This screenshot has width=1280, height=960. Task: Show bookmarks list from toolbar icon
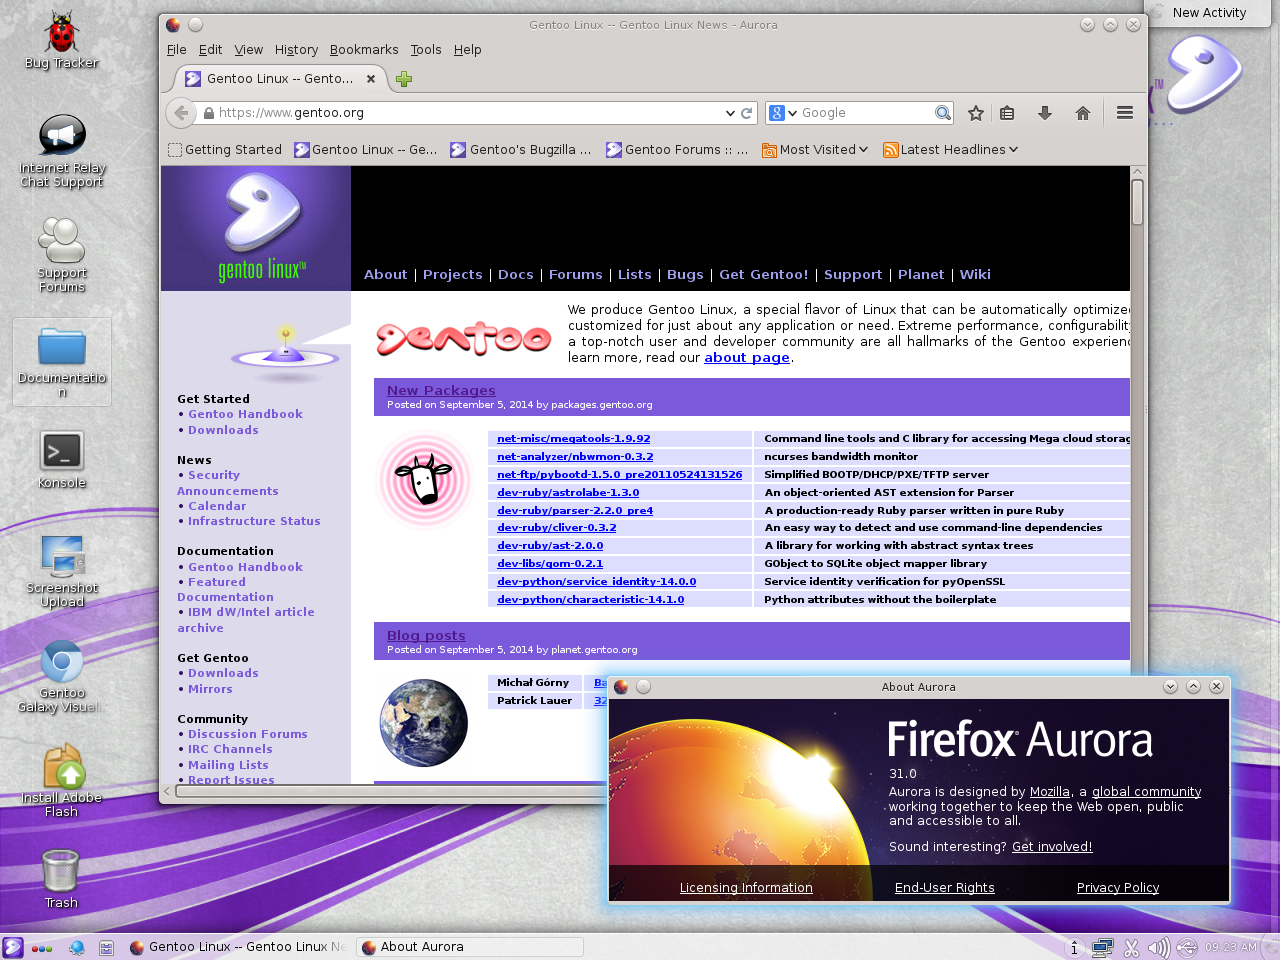click(1007, 113)
